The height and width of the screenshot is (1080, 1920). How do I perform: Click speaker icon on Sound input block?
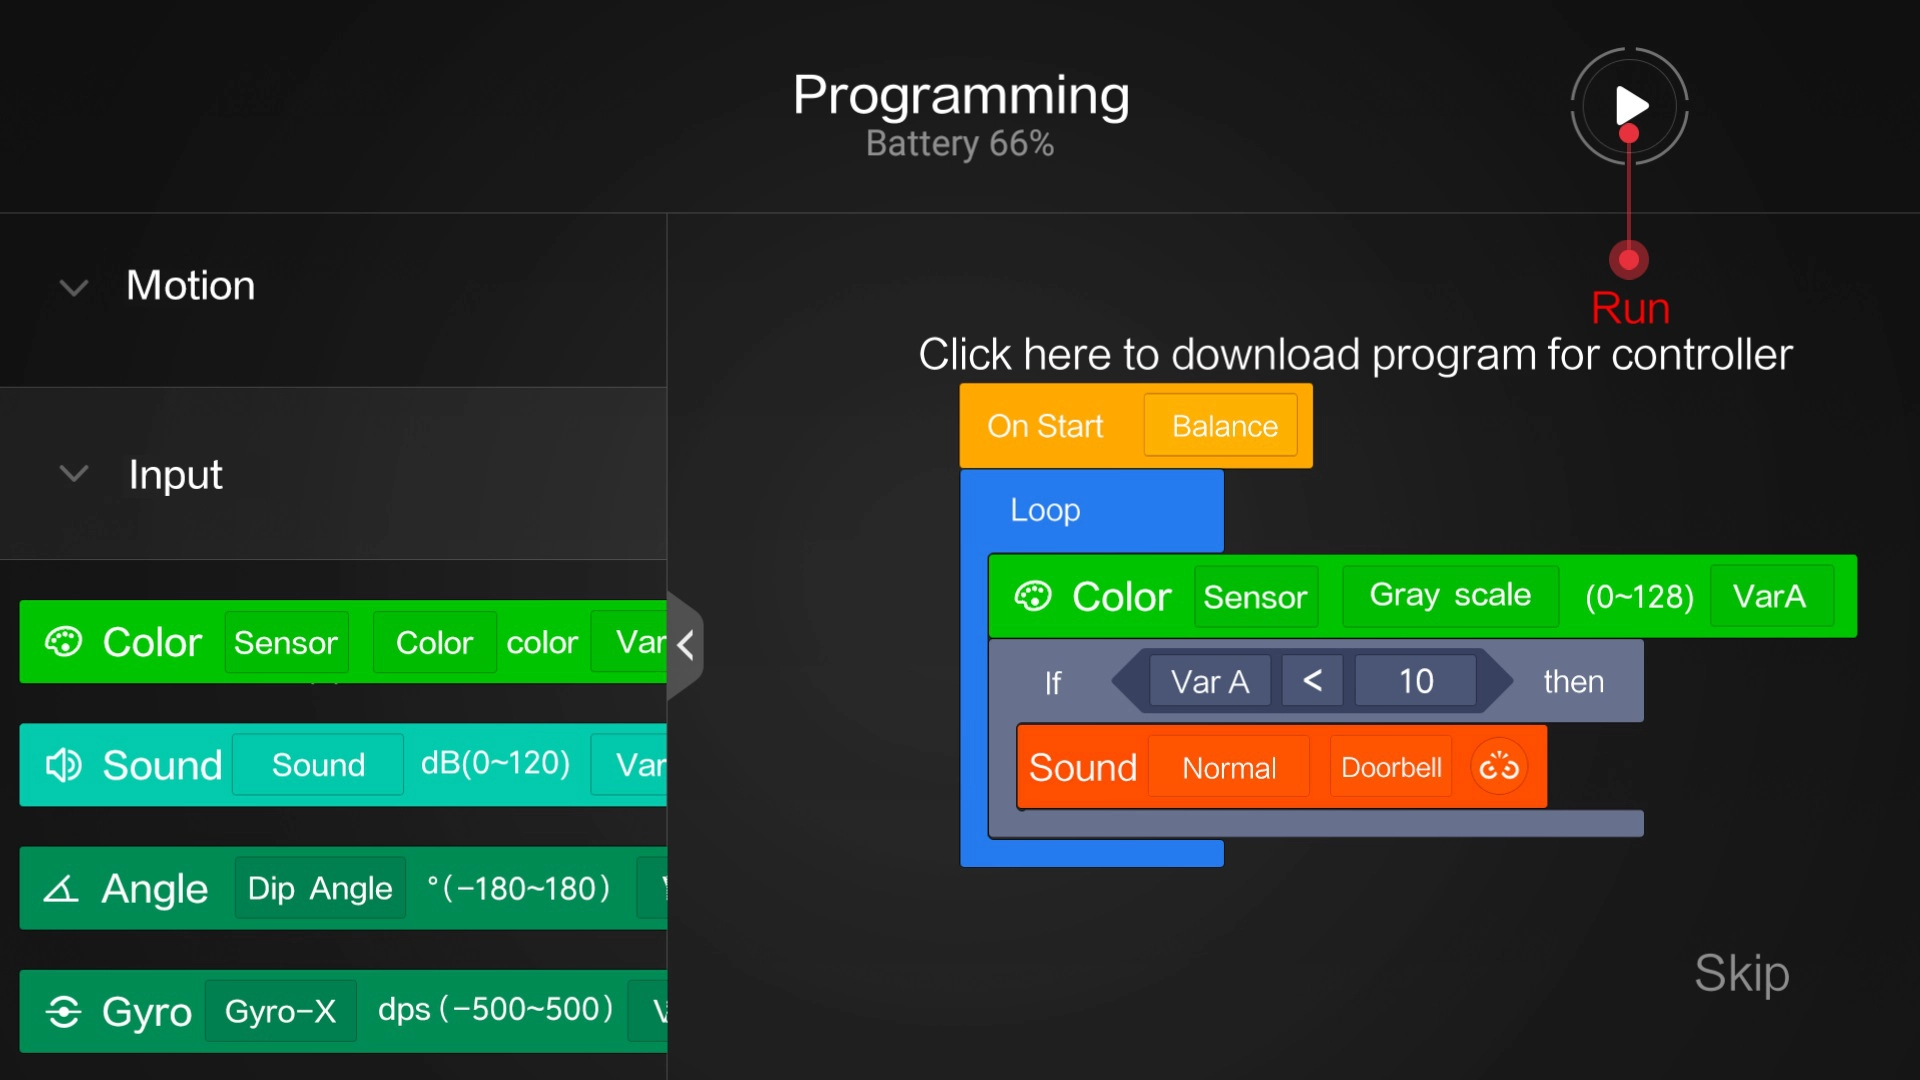[x=63, y=765]
